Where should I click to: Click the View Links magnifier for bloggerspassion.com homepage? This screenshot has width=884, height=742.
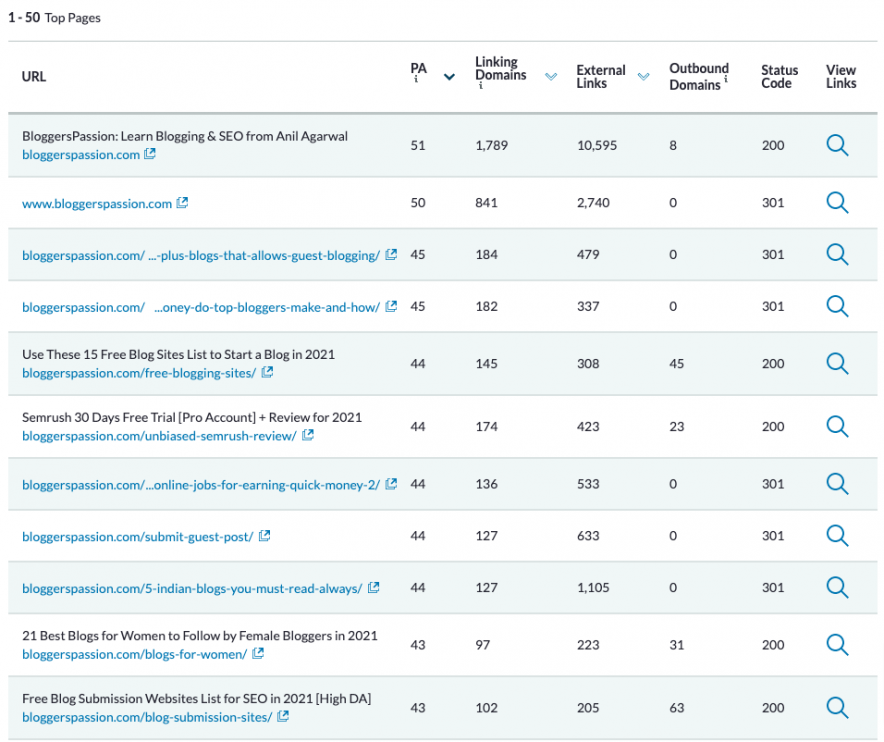(x=837, y=145)
